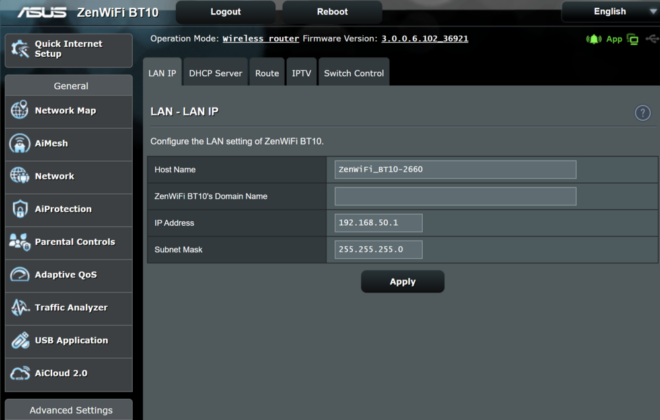Click the AiMesh icon in sidebar
The image size is (660, 420).
(x=19, y=143)
